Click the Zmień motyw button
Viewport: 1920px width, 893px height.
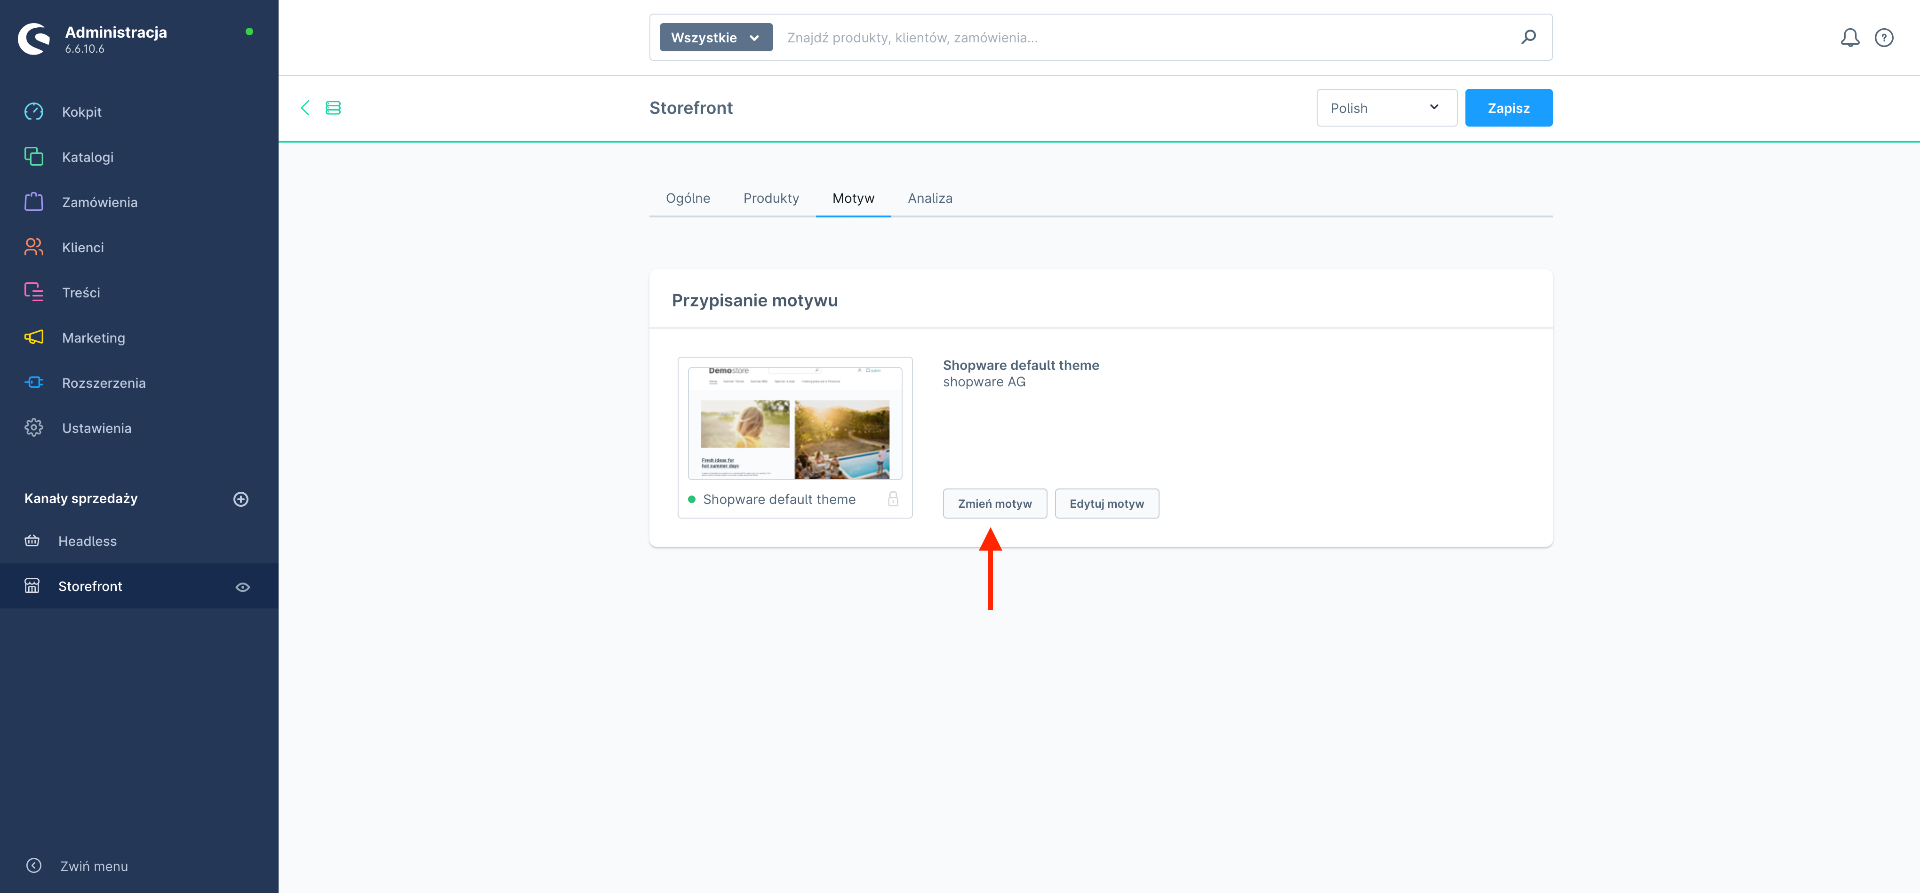[x=995, y=504]
